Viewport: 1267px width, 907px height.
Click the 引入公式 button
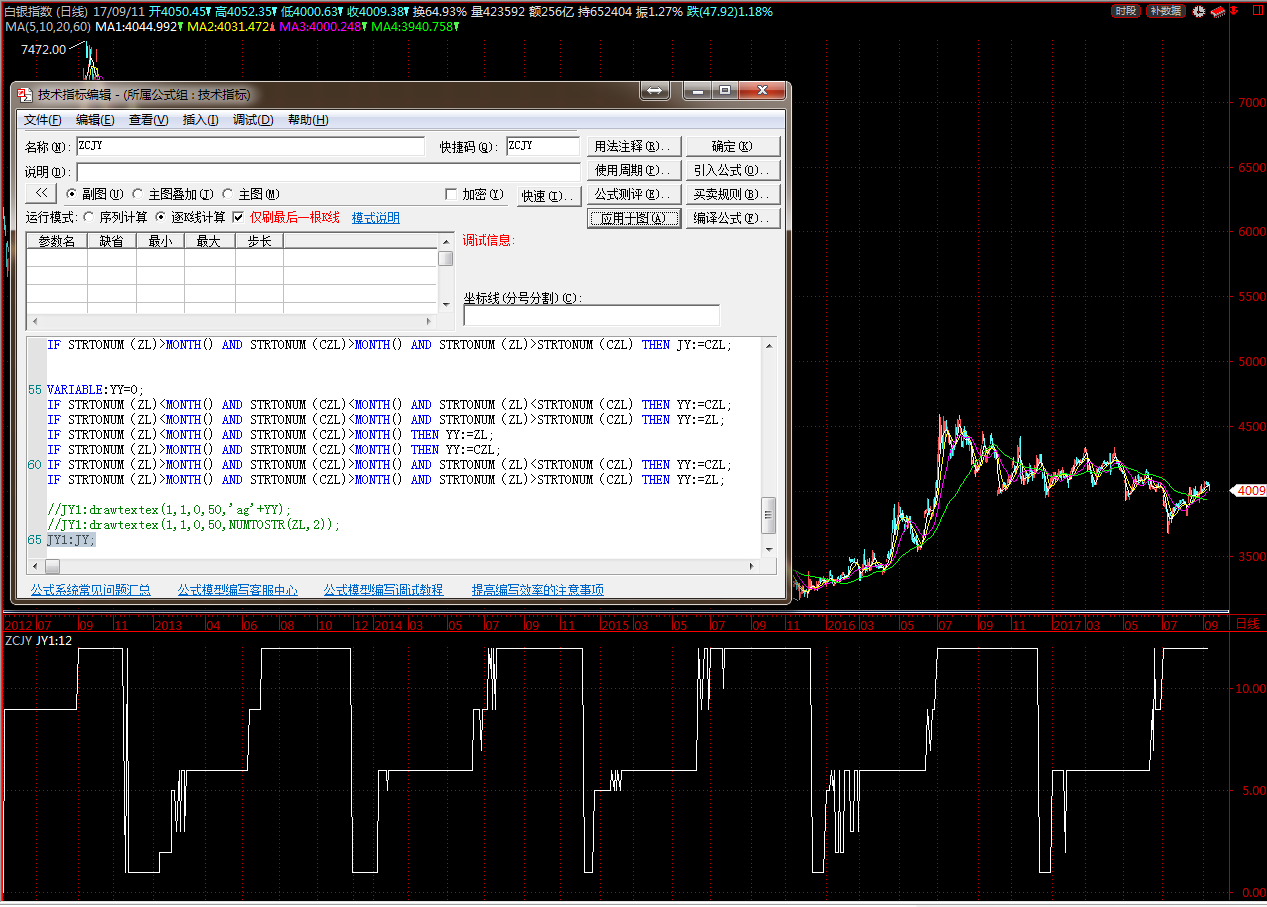click(733, 171)
